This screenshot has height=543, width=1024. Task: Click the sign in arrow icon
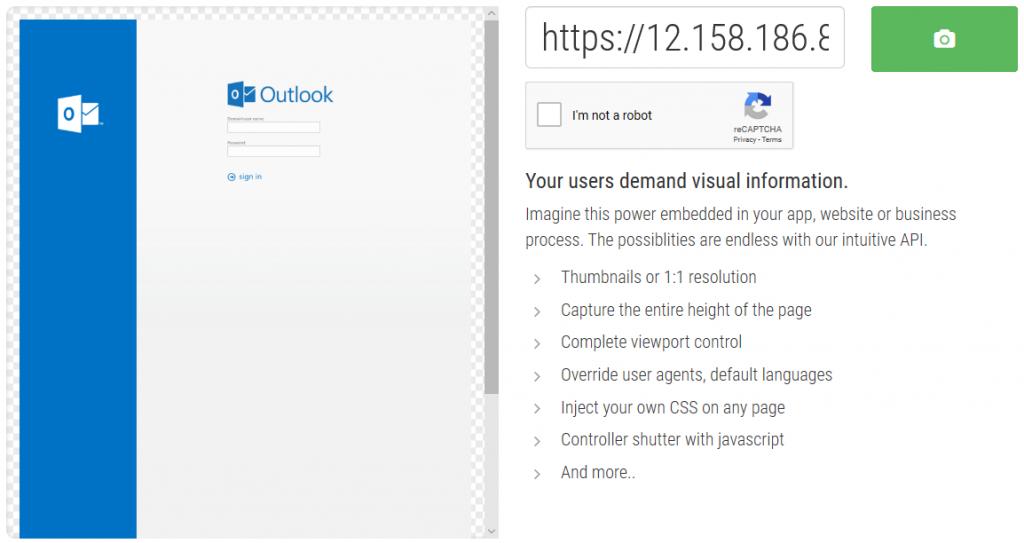click(x=231, y=177)
